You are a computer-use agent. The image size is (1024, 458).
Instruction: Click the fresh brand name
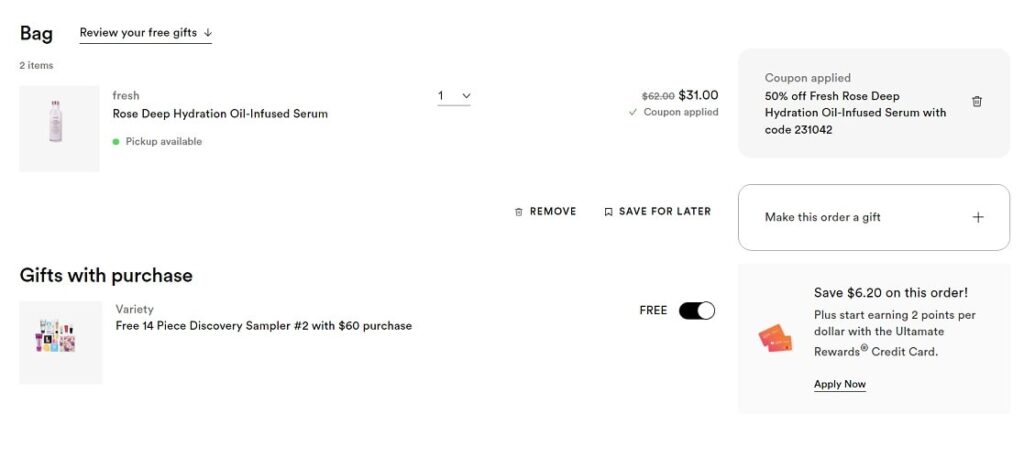click(x=126, y=96)
